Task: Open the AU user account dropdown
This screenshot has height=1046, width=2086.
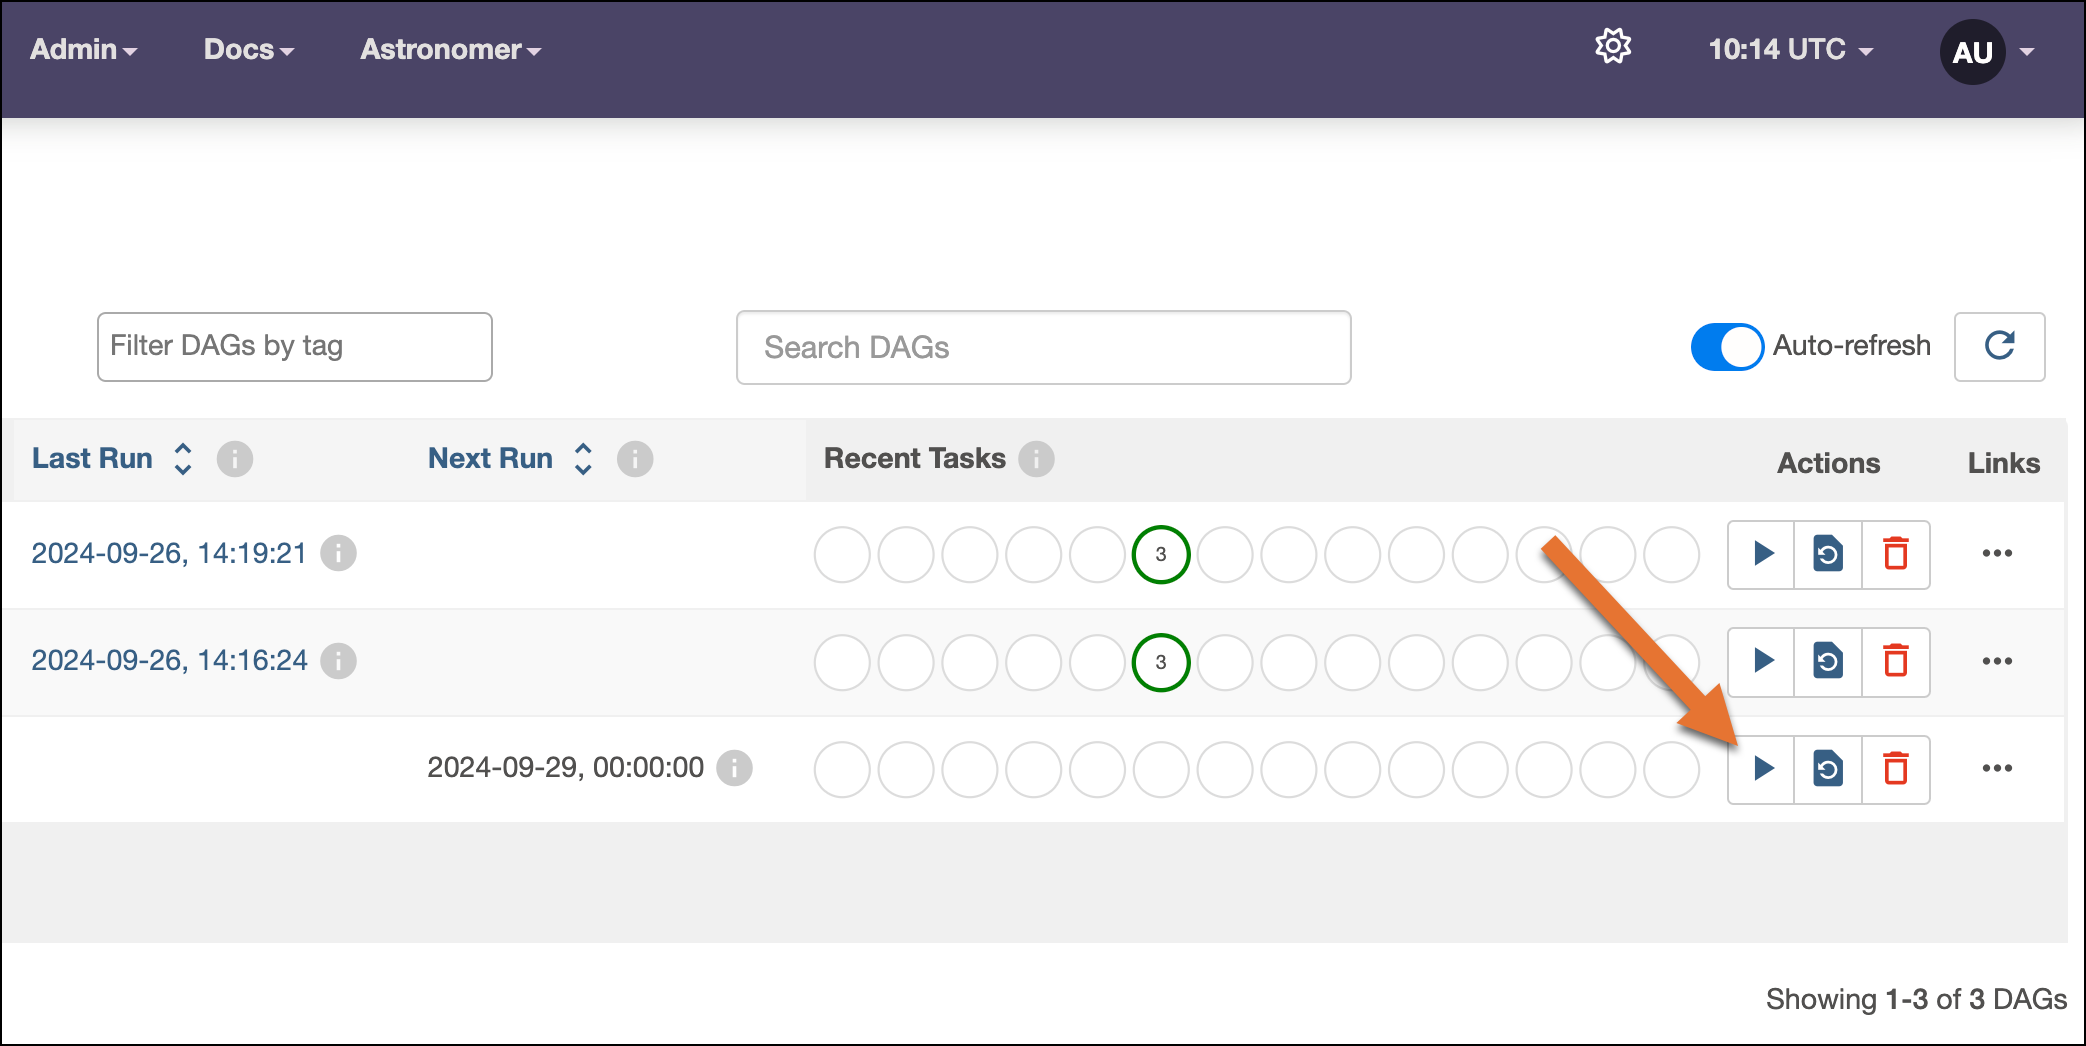Action: [1971, 52]
